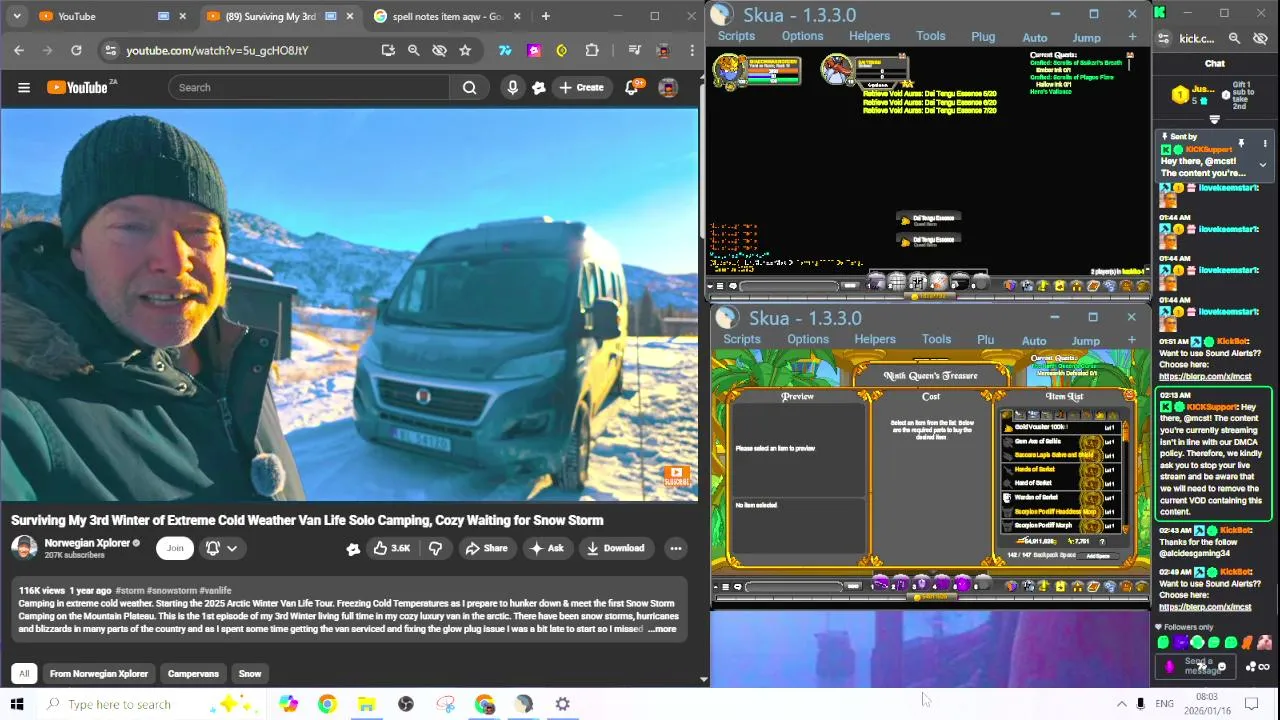Open Auto menu in bottom Skua window
The width and height of the screenshot is (1280, 720).
click(x=1034, y=341)
